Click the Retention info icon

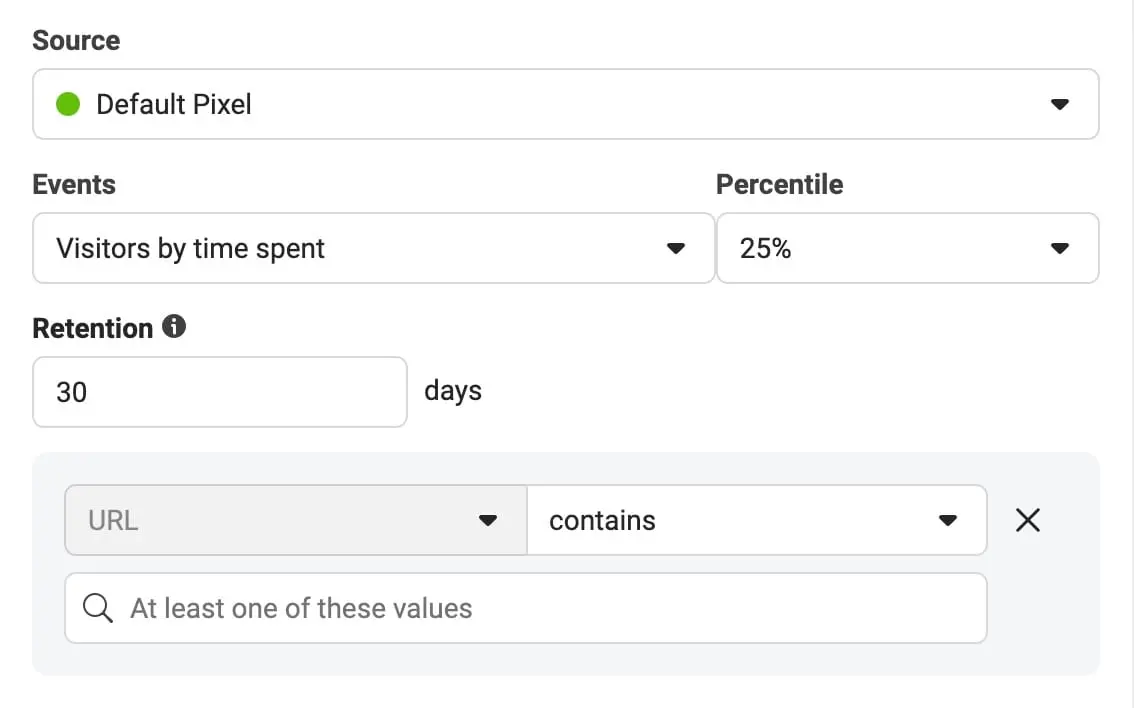(174, 327)
